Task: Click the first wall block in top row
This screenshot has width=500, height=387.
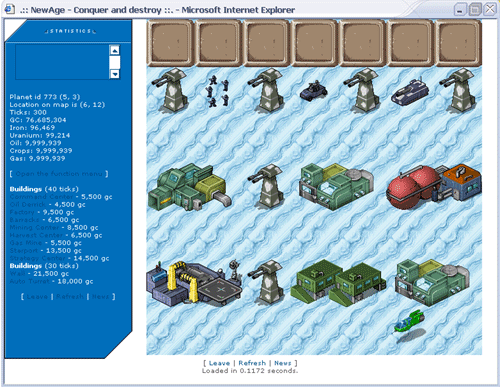Action: click(170, 43)
